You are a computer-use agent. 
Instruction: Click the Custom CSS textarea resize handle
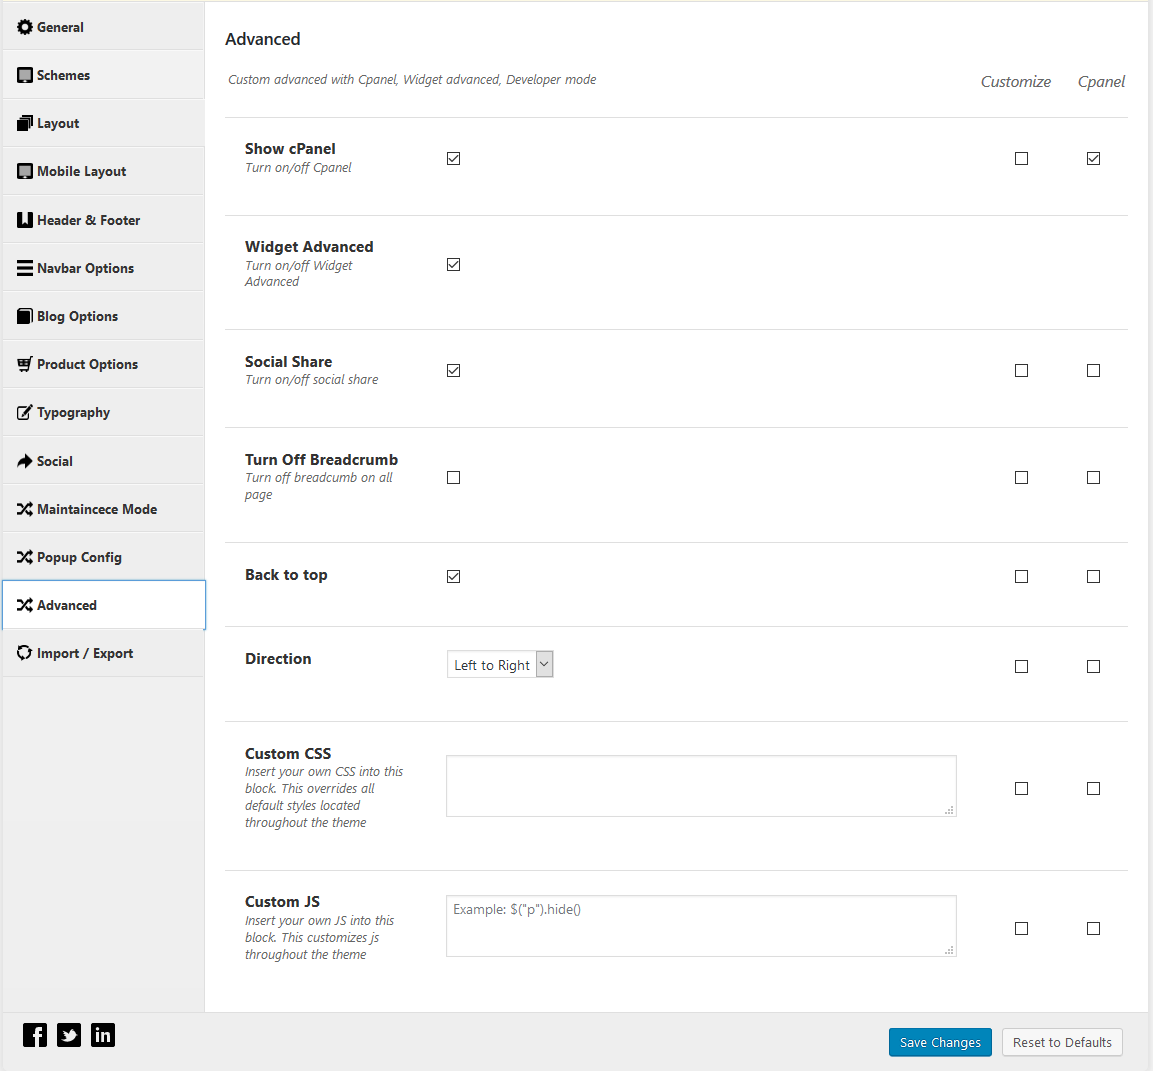[x=949, y=810]
